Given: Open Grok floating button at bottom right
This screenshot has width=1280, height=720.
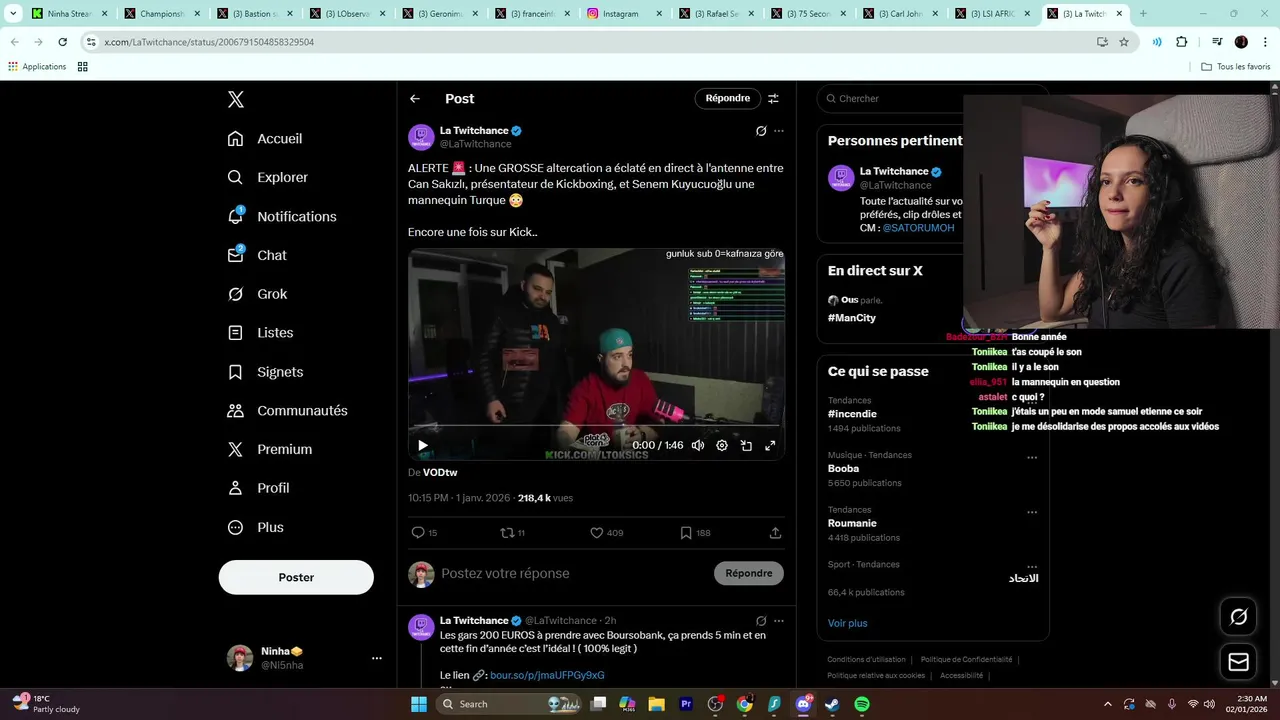Looking at the screenshot, I should click(x=1238, y=617).
